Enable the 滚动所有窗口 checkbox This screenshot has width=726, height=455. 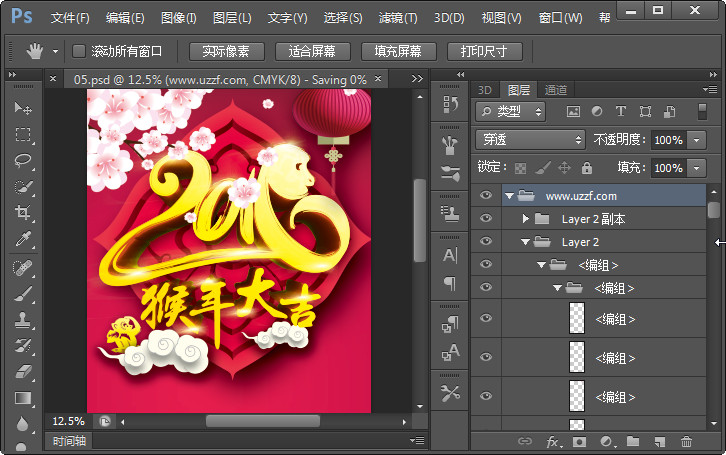79,51
